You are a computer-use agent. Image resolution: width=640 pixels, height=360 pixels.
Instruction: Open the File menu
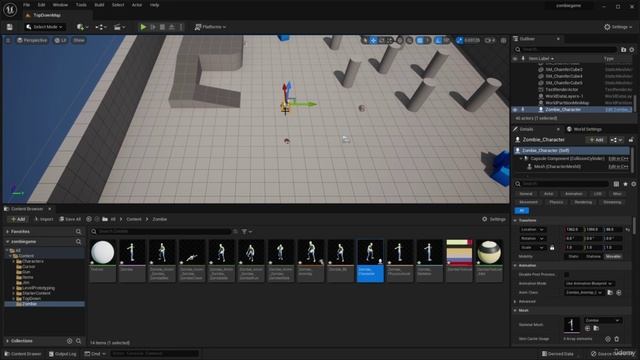(27, 5)
